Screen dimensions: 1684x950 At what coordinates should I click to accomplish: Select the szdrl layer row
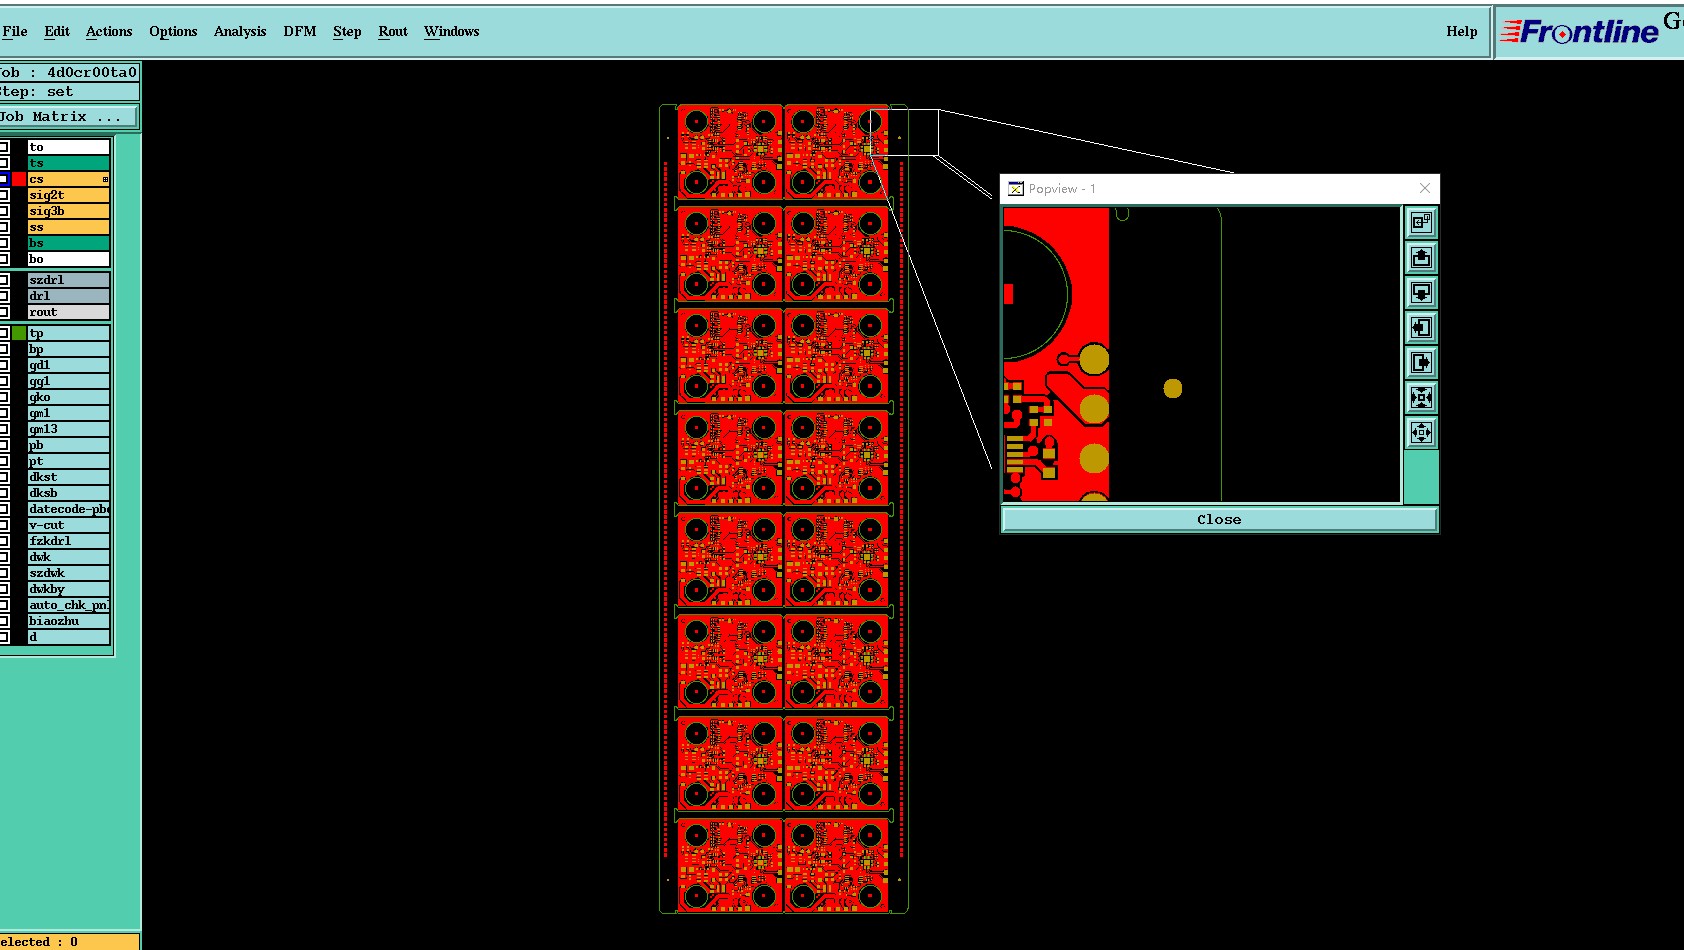pyautogui.click(x=68, y=280)
